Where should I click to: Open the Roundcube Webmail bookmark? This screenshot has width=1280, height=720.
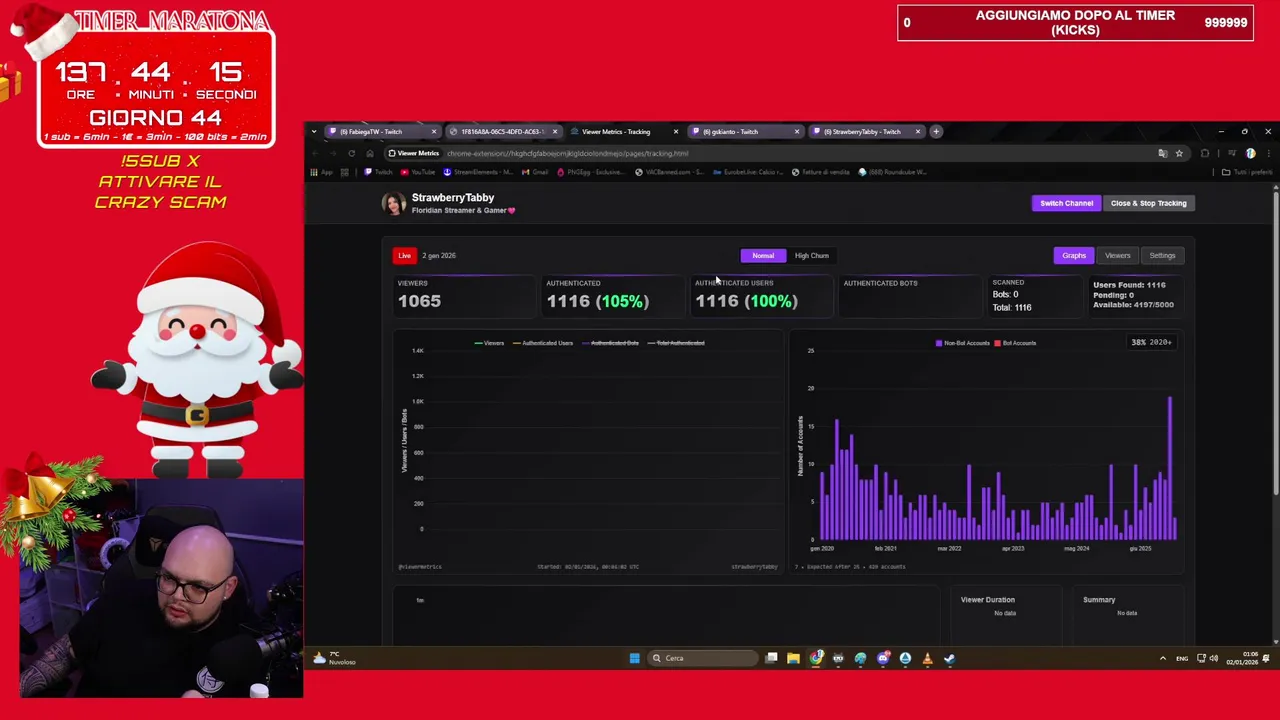coord(893,172)
